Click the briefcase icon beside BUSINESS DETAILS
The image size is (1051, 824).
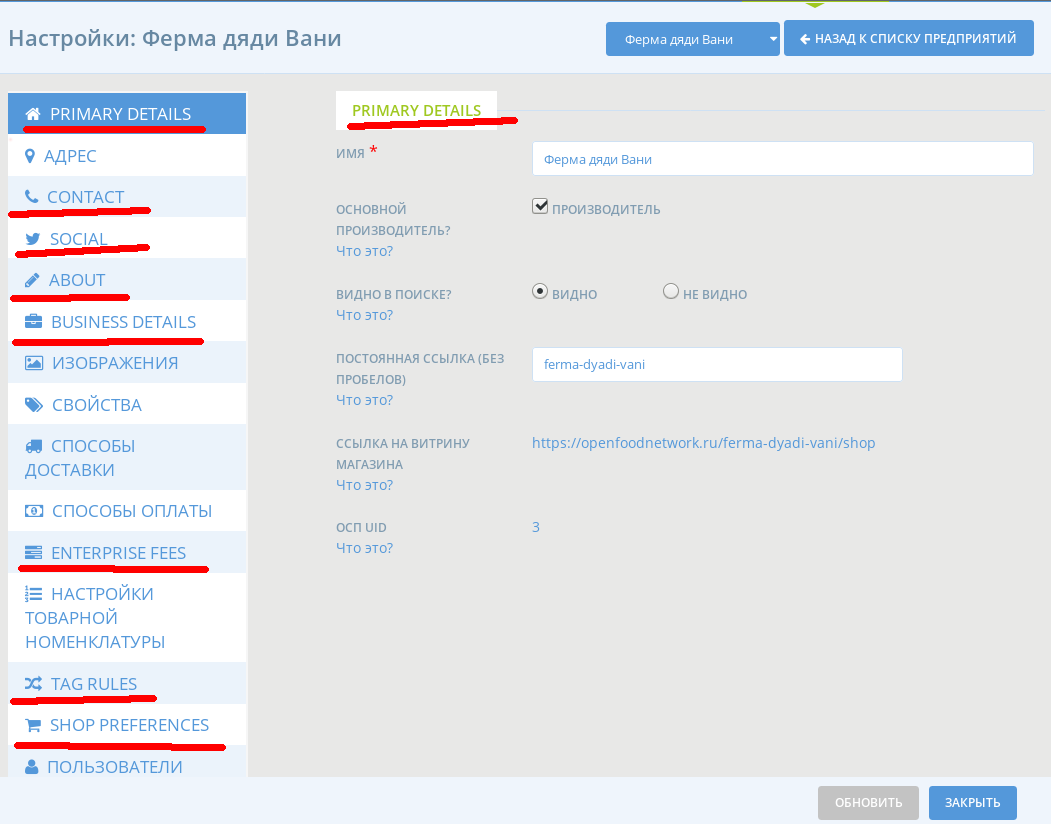34,321
